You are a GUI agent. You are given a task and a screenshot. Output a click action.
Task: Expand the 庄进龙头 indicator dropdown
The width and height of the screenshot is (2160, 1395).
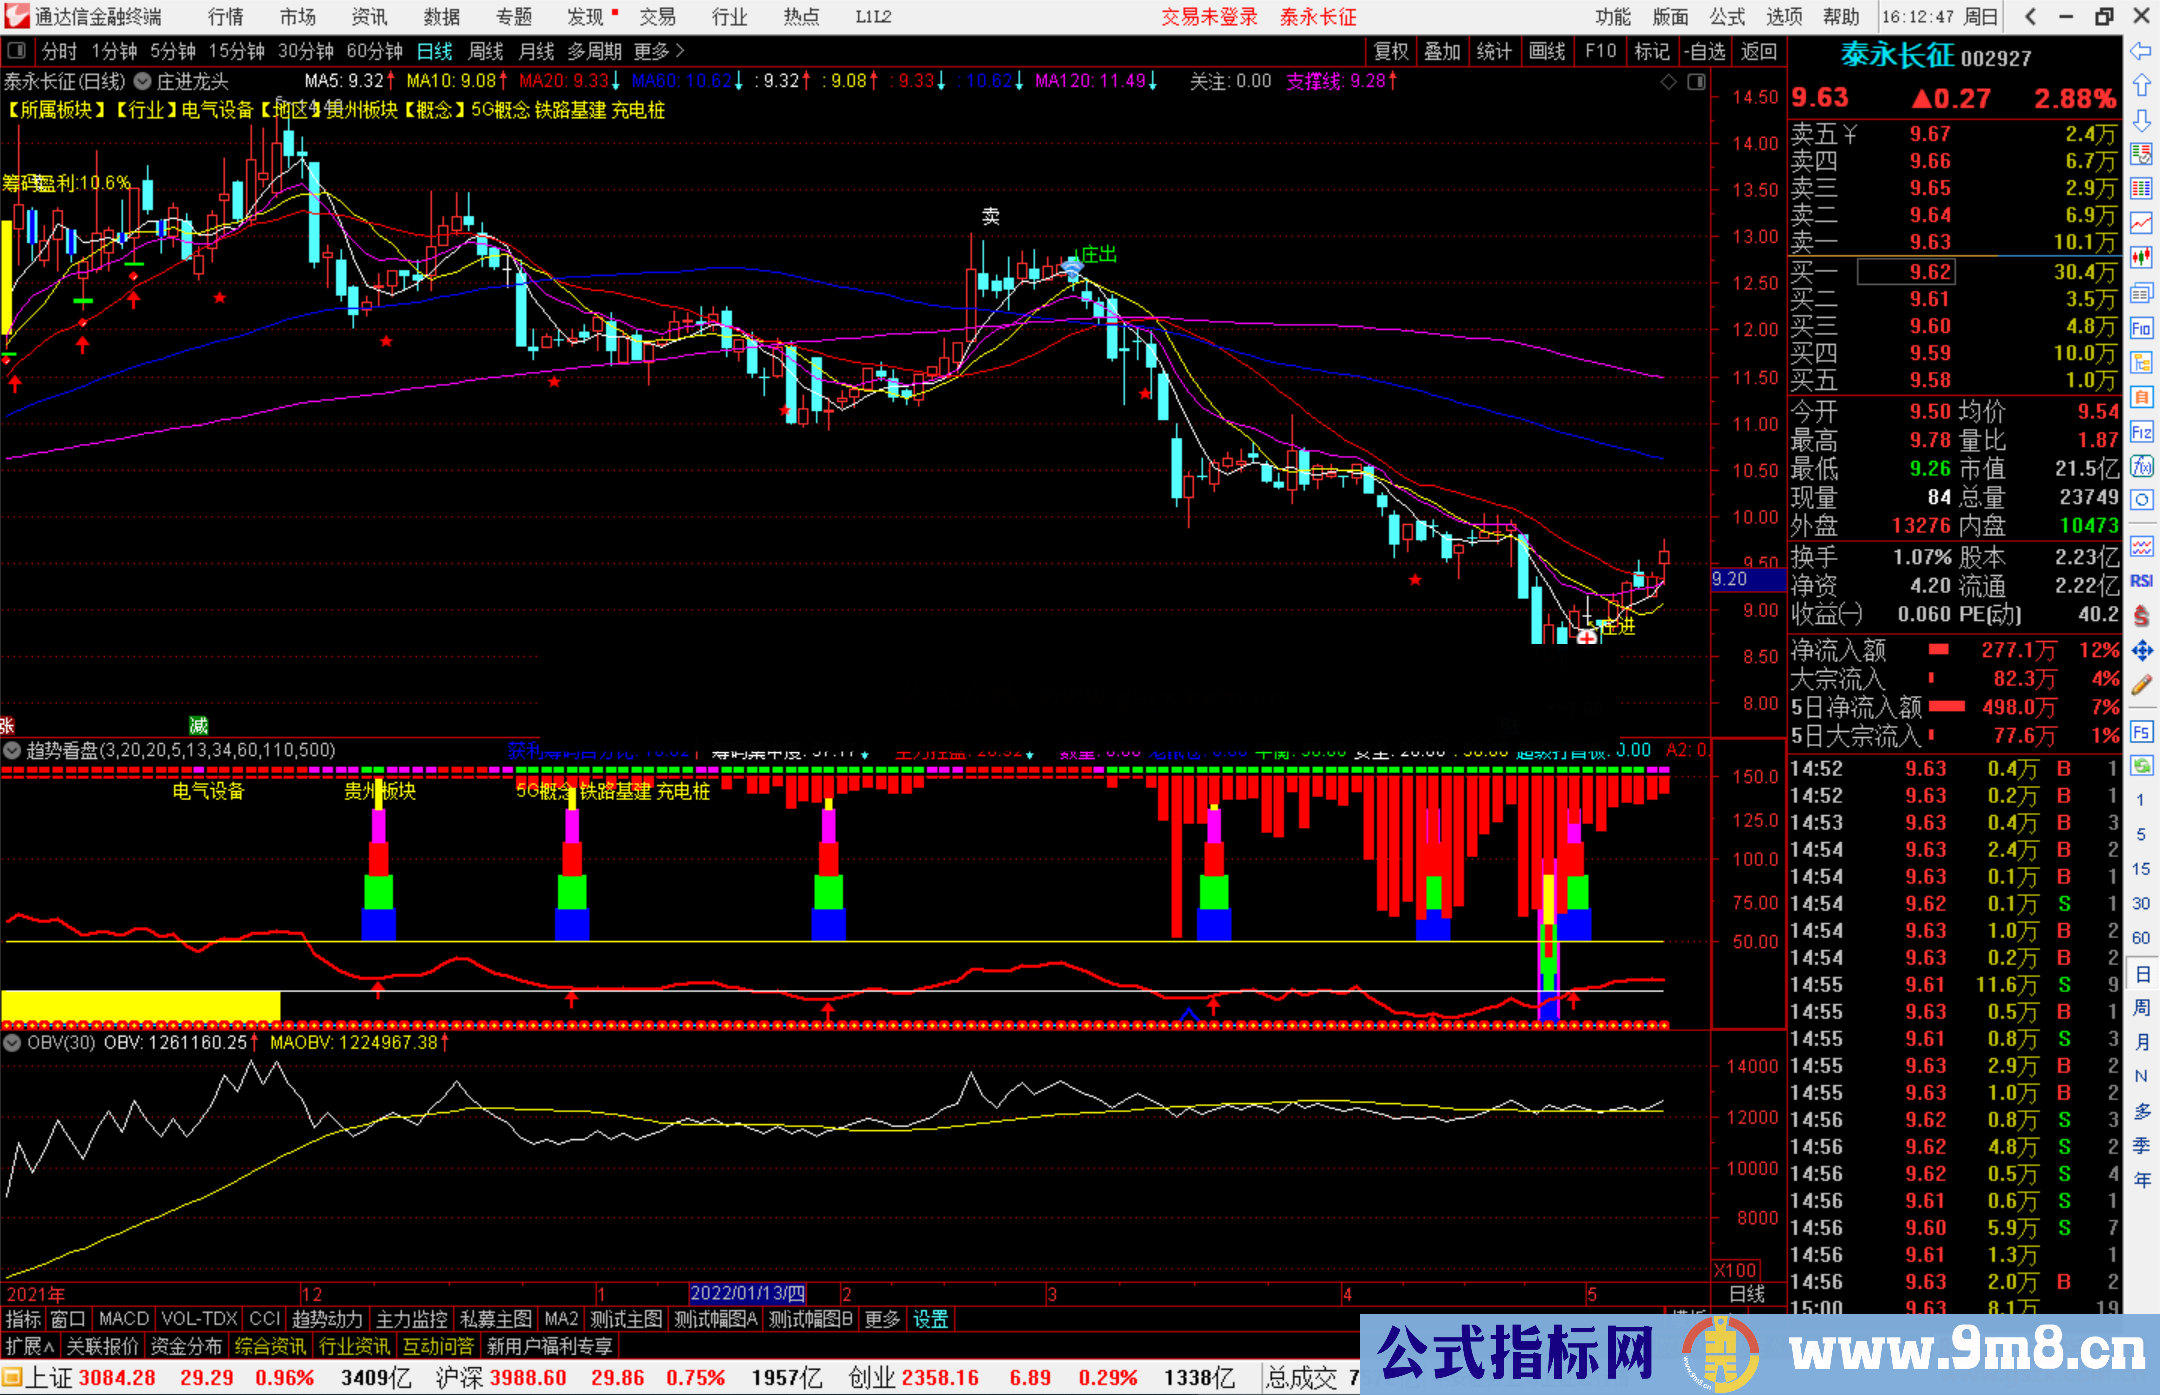tap(143, 82)
